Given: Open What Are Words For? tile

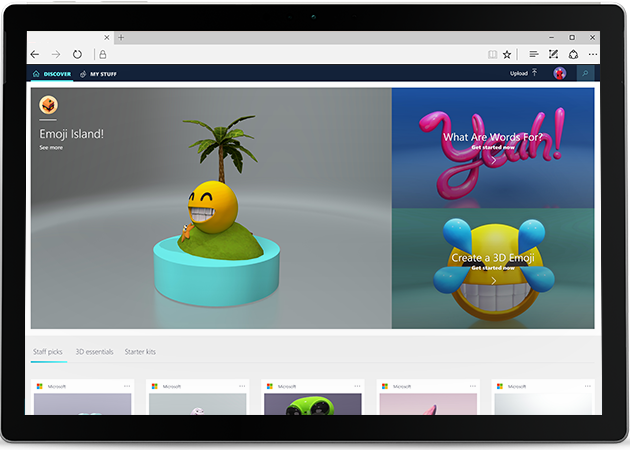Looking at the screenshot, I should click(493, 147).
